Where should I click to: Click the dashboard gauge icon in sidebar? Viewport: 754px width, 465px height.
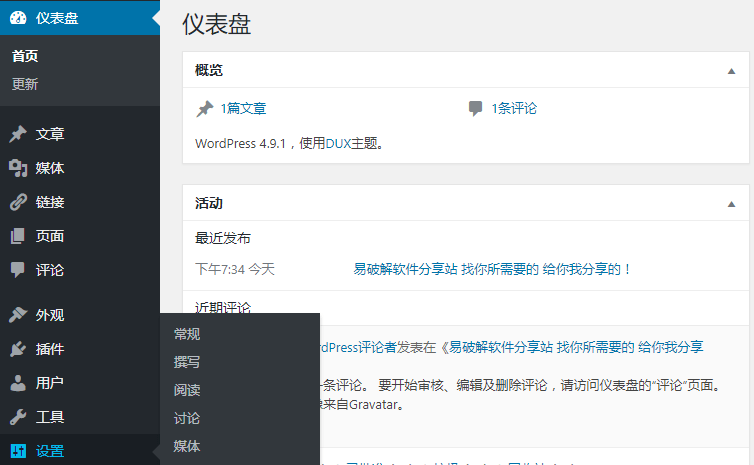click(18, 17)
